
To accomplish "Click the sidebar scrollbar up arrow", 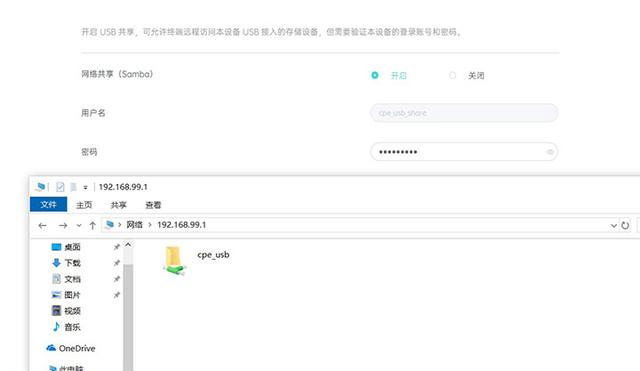I will pyautogui.click(x=128, y=245).
